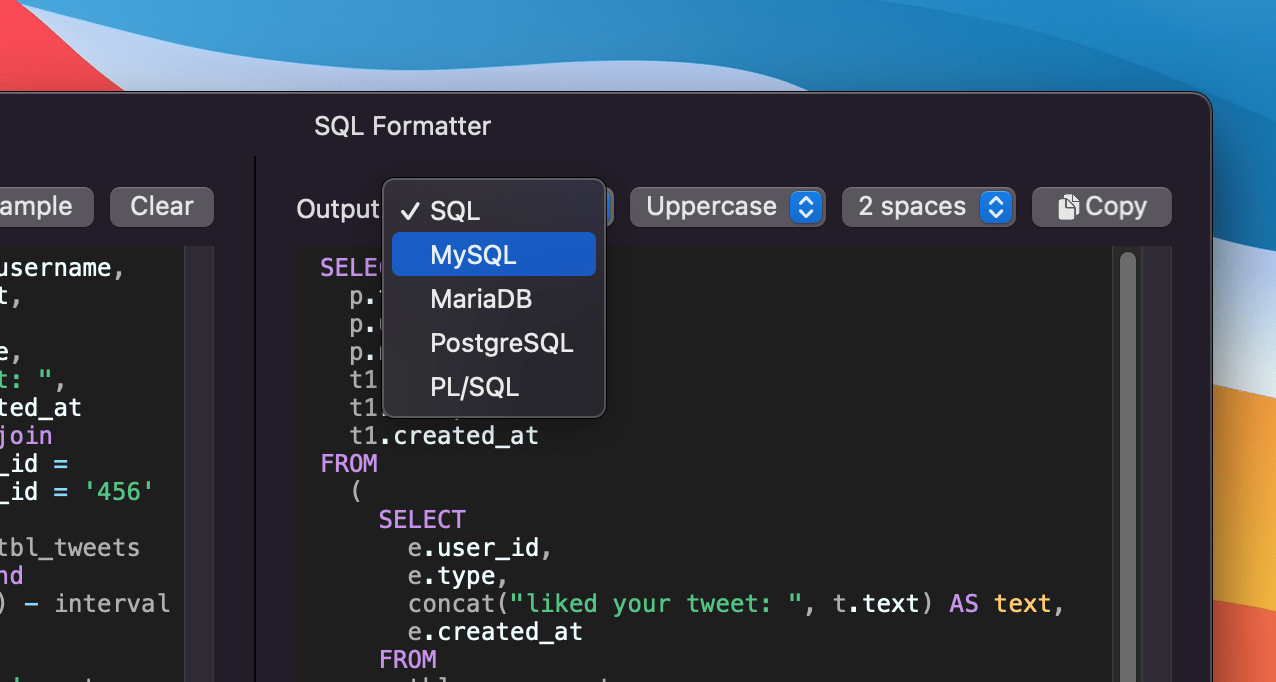
Task: Select MariaDB in the open dropdown
Action: point(480,299)
